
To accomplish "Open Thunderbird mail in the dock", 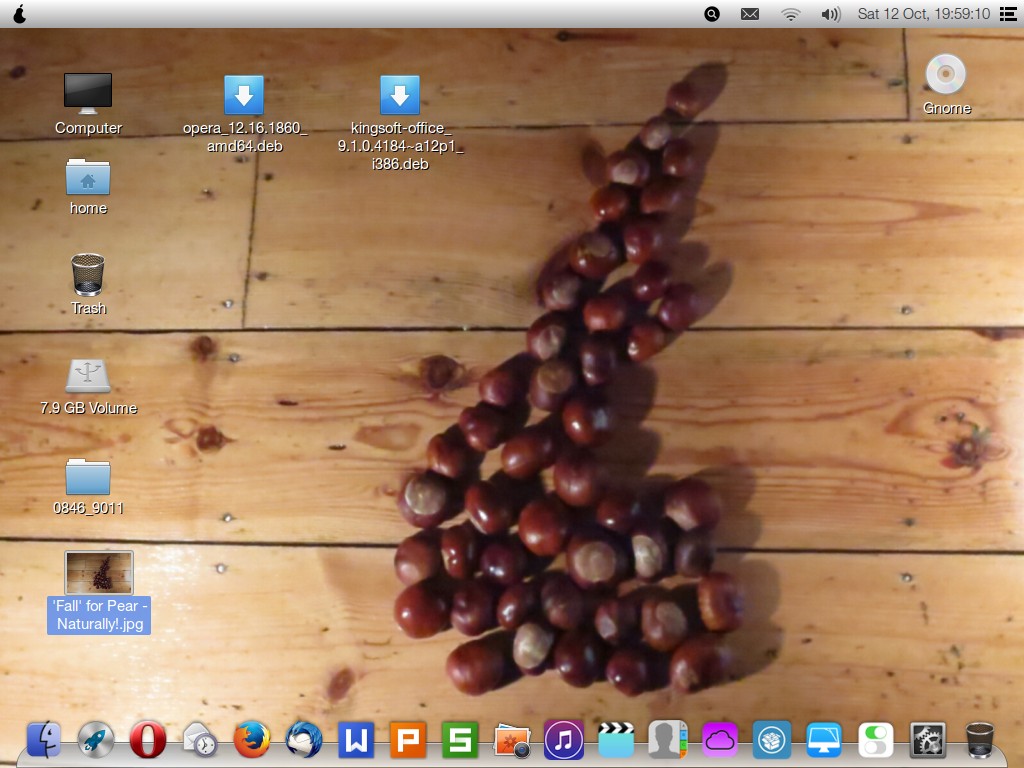I will [x=304, y=741].
